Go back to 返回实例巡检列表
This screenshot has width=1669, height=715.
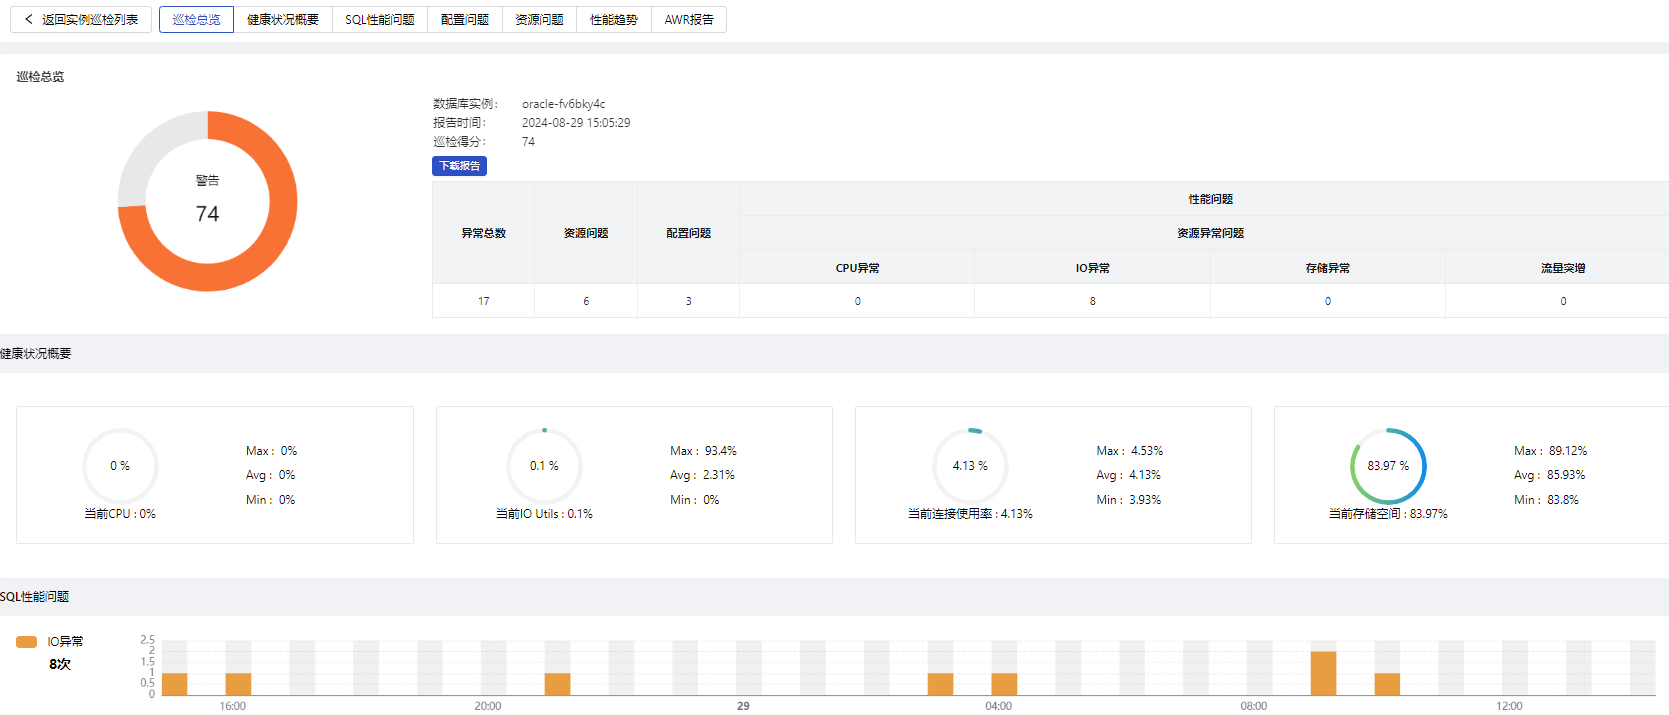81,19
